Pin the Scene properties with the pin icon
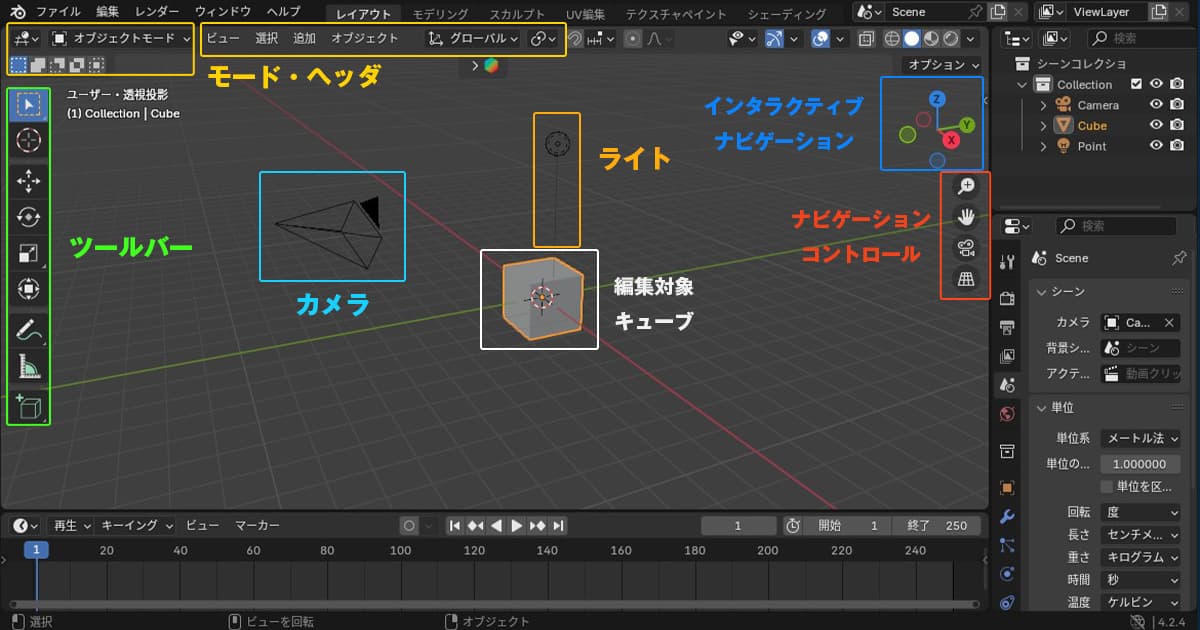The width and height of the screenshot is (1200, 630). pyautogui.click(x=1178, y=258)
